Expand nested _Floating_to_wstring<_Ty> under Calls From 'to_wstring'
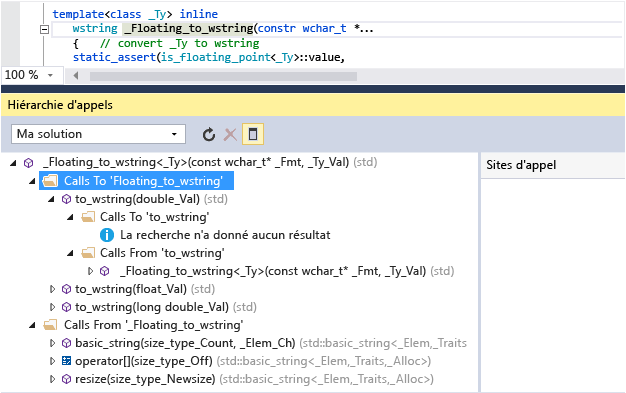Viewport: 626px width, 393px height. 90,271
